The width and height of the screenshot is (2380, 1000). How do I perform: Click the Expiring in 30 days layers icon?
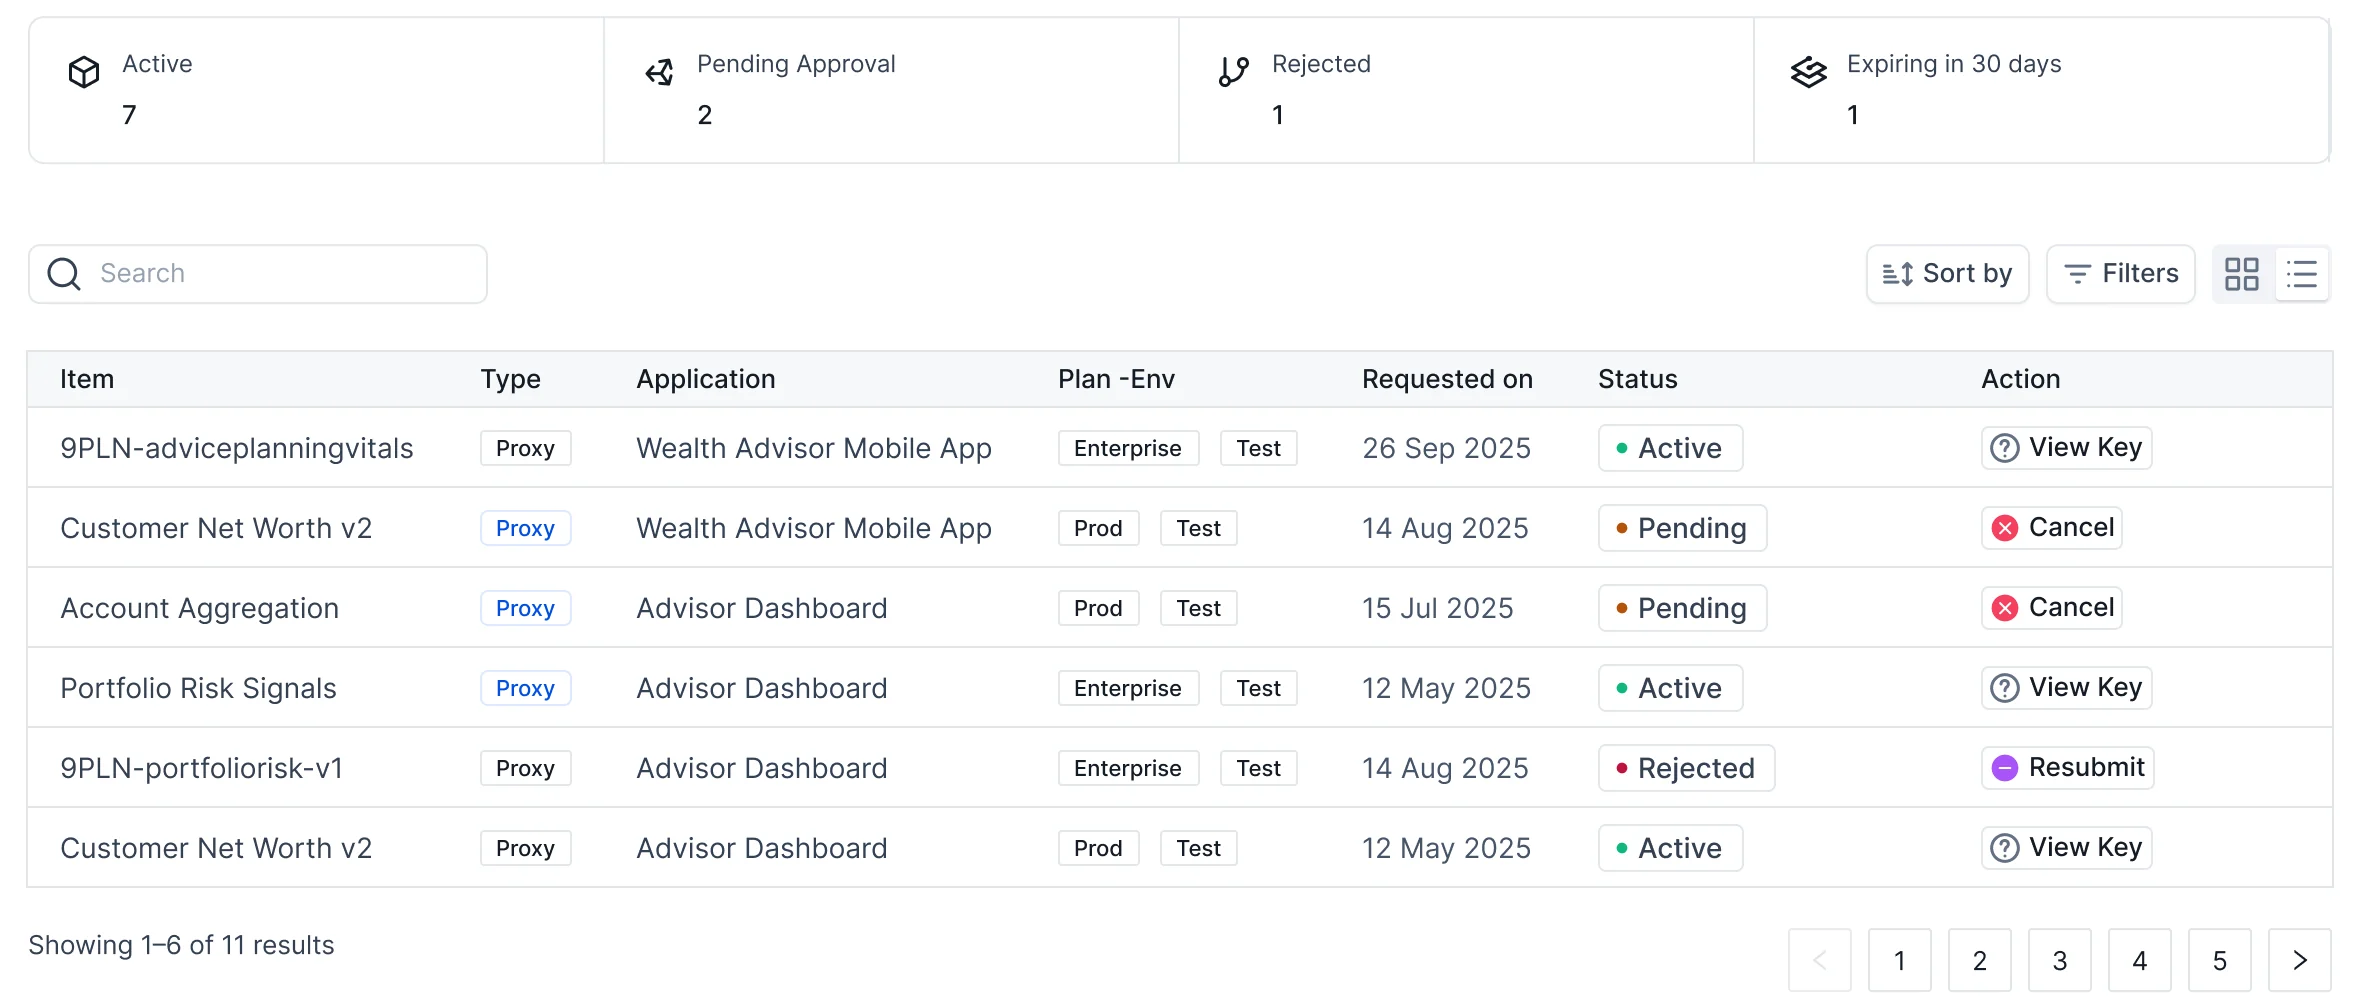click(1809, 72)
